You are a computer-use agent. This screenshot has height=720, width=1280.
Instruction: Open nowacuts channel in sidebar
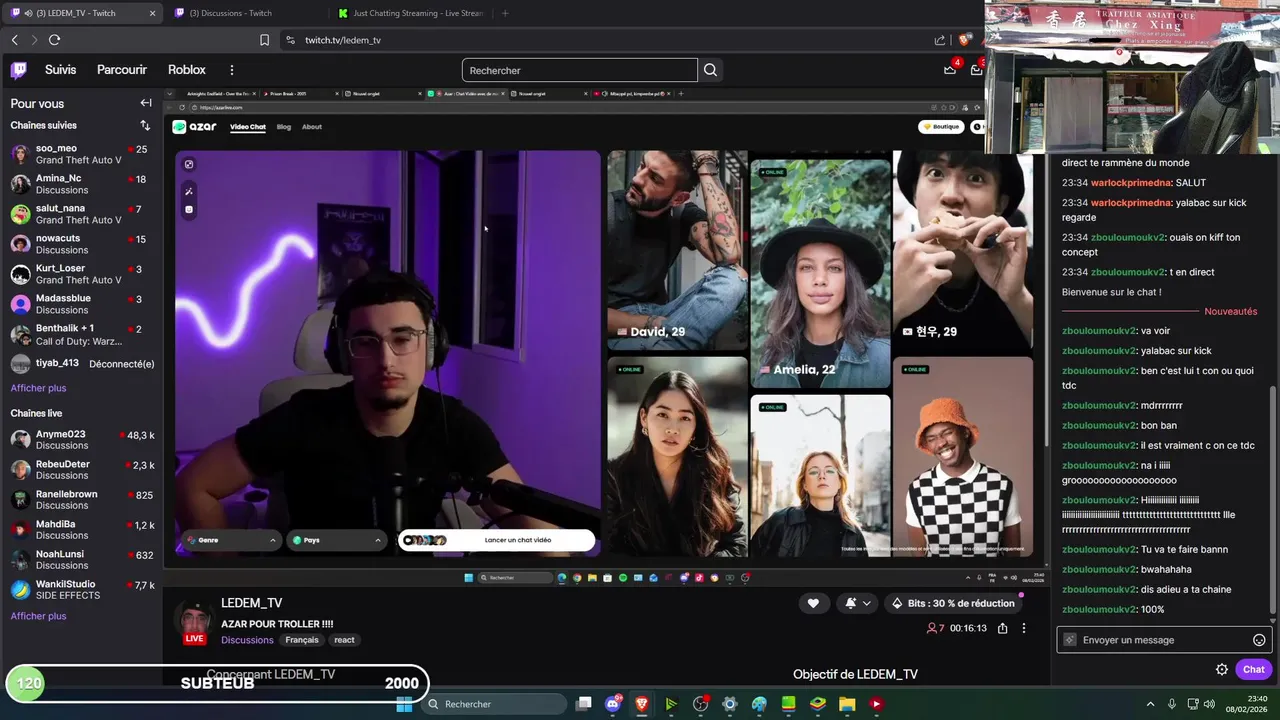pos(82,244)
